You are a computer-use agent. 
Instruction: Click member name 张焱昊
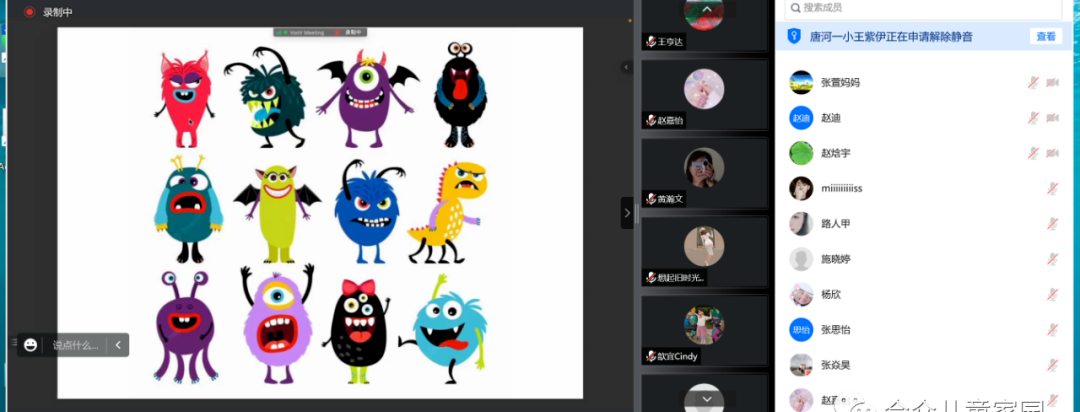835,365
